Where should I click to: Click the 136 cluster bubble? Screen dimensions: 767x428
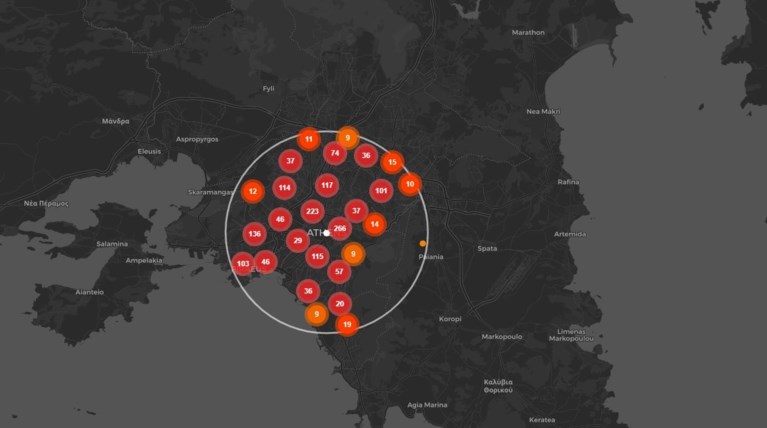tap(254, 234)
